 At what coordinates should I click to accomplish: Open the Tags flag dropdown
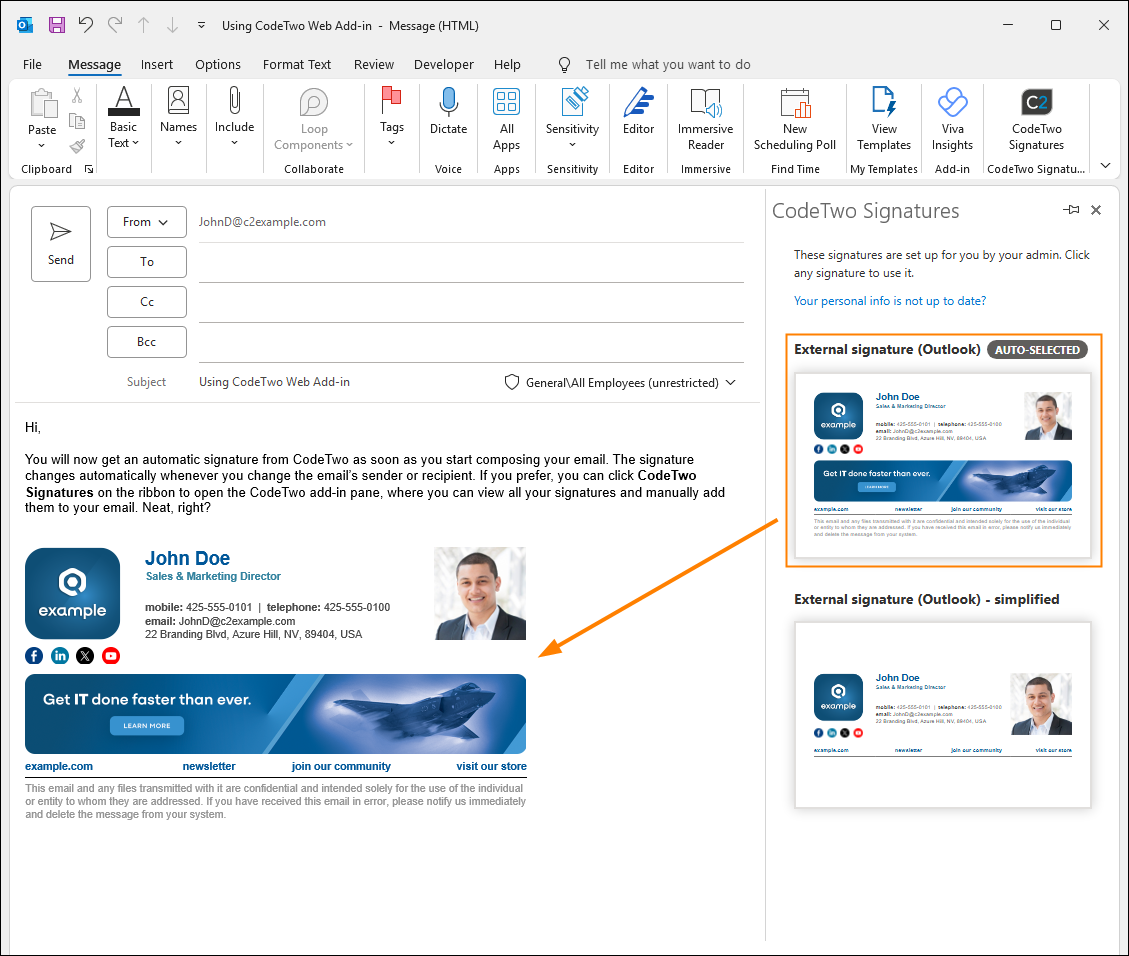pos(392,117)
